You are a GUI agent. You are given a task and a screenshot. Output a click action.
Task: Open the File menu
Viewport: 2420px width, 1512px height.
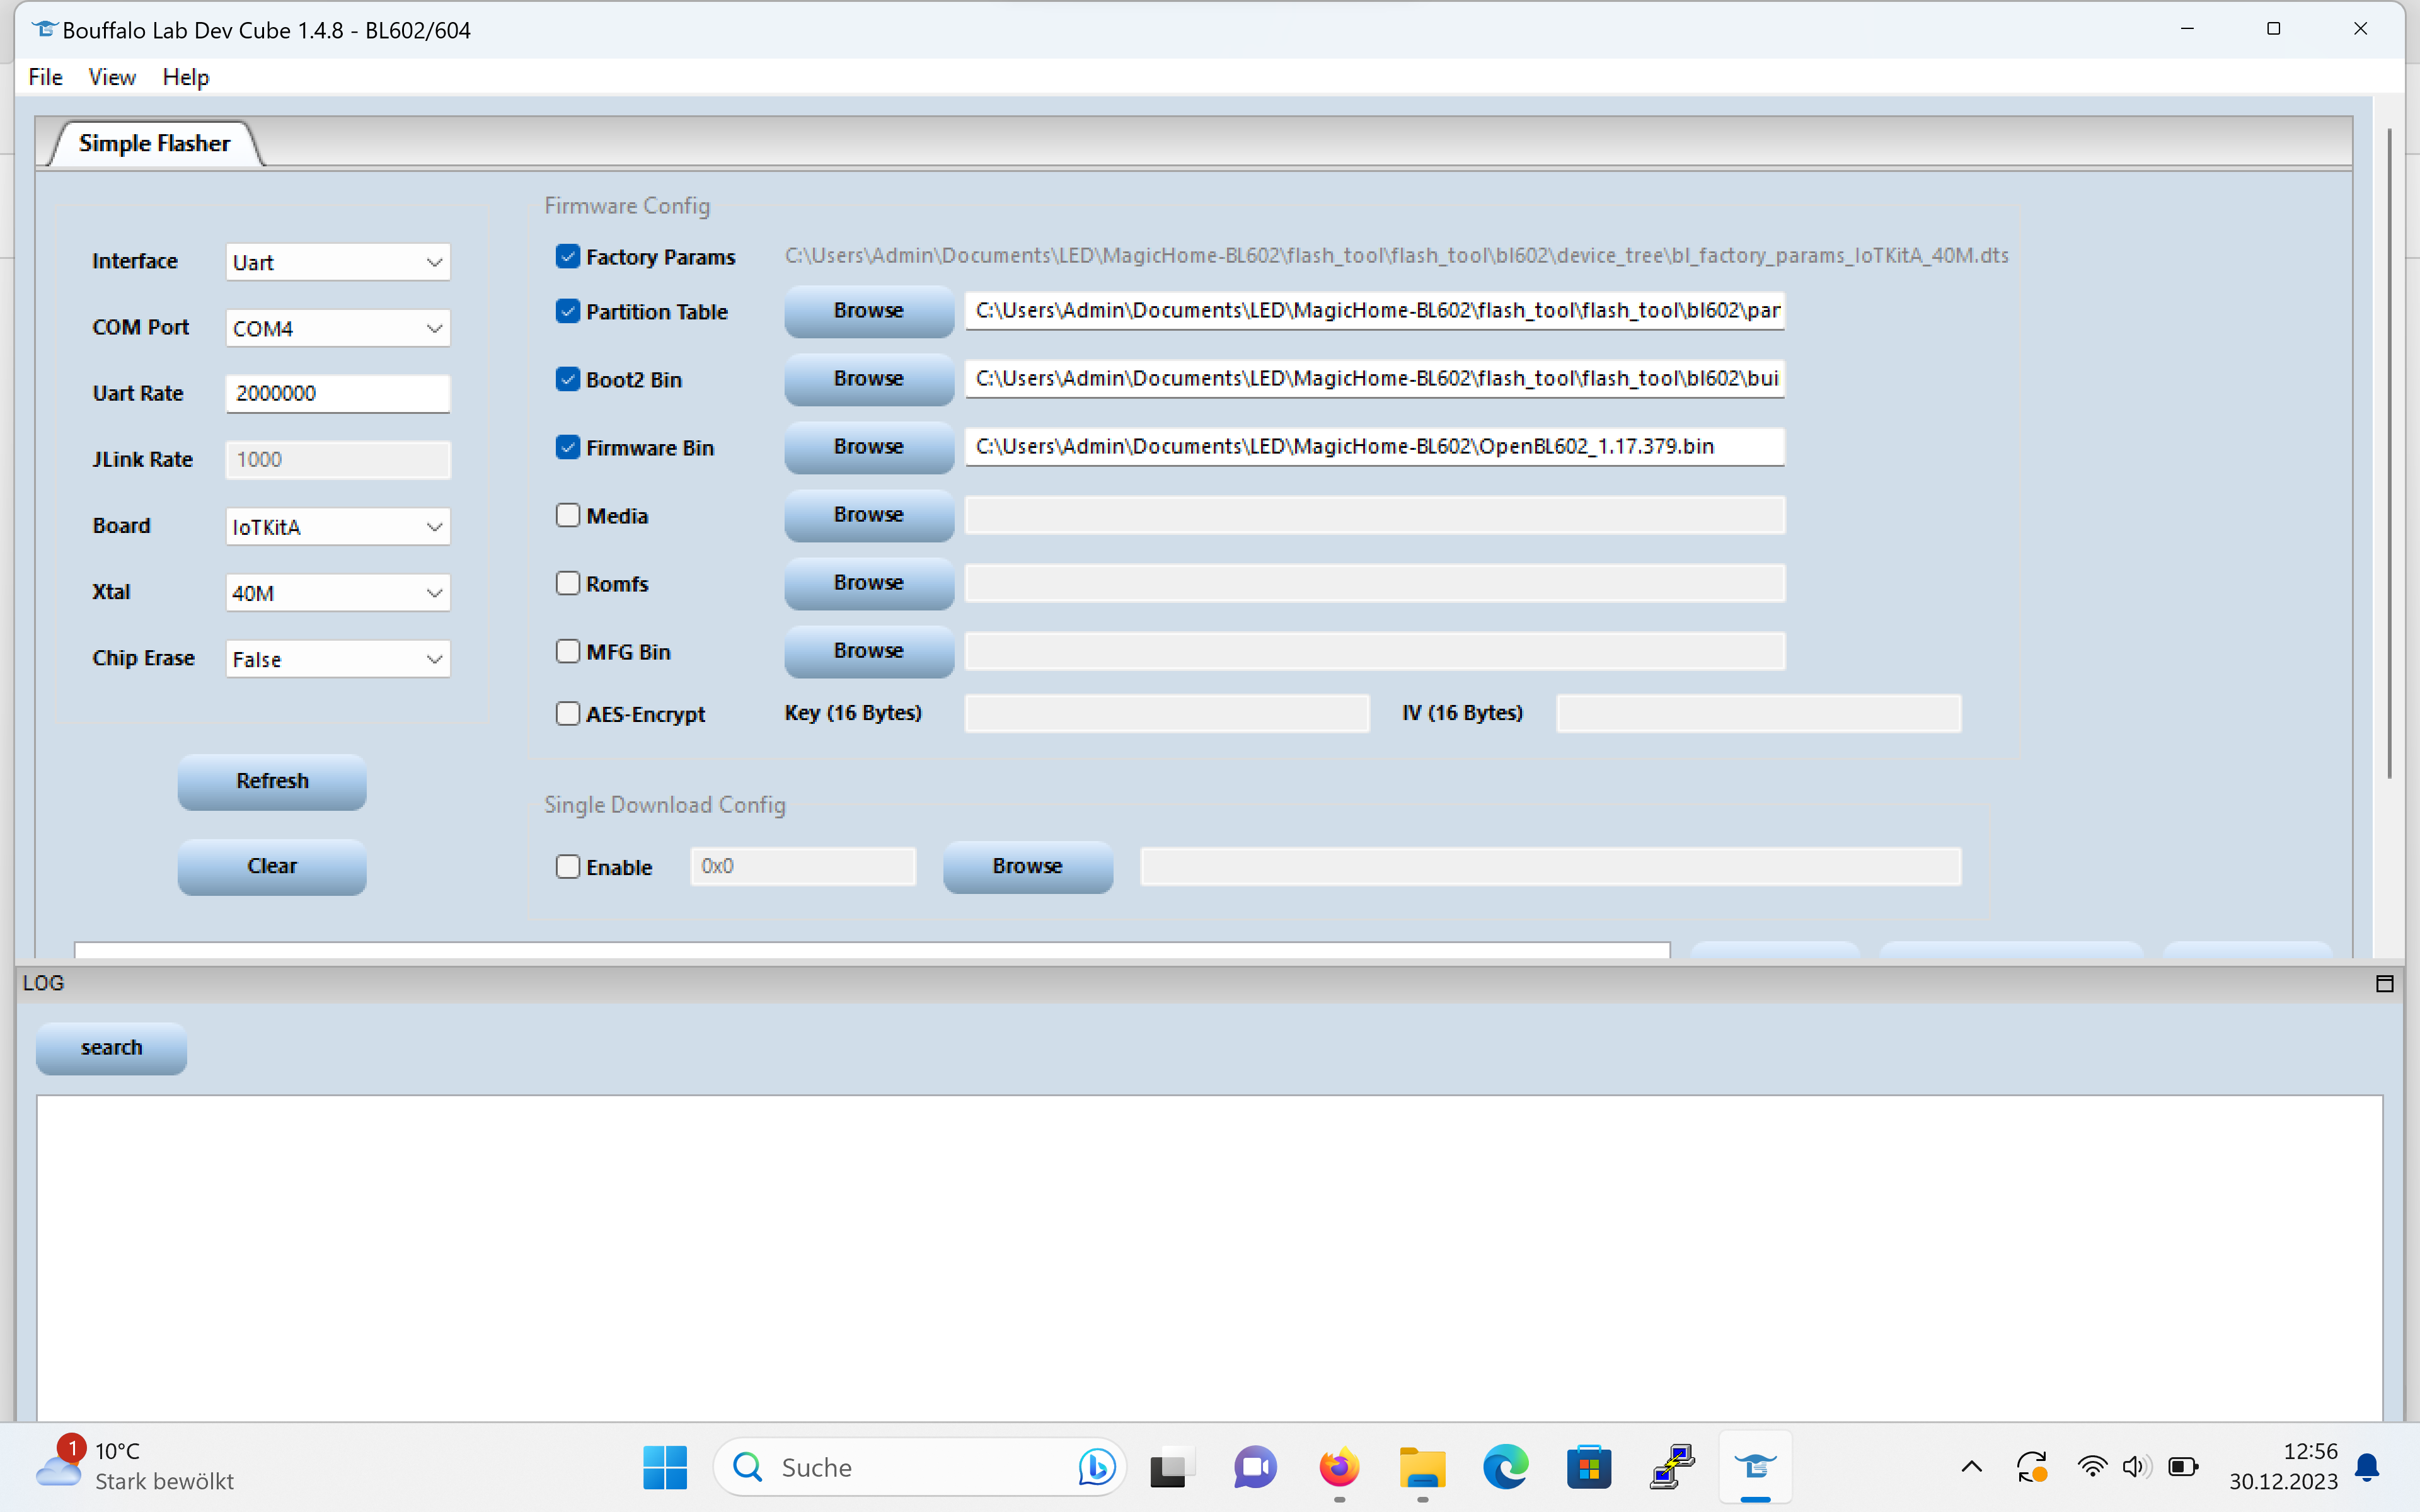click(x=45, y=77)
